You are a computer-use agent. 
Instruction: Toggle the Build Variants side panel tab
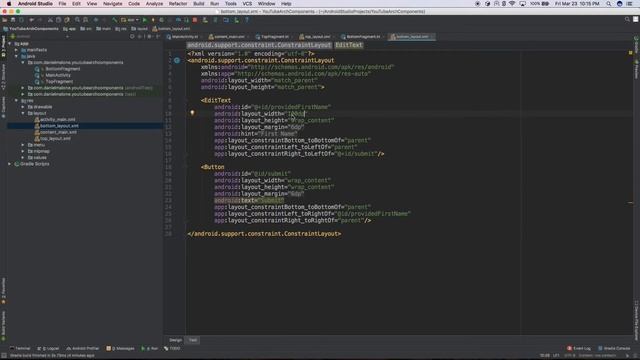coord(3,326)
